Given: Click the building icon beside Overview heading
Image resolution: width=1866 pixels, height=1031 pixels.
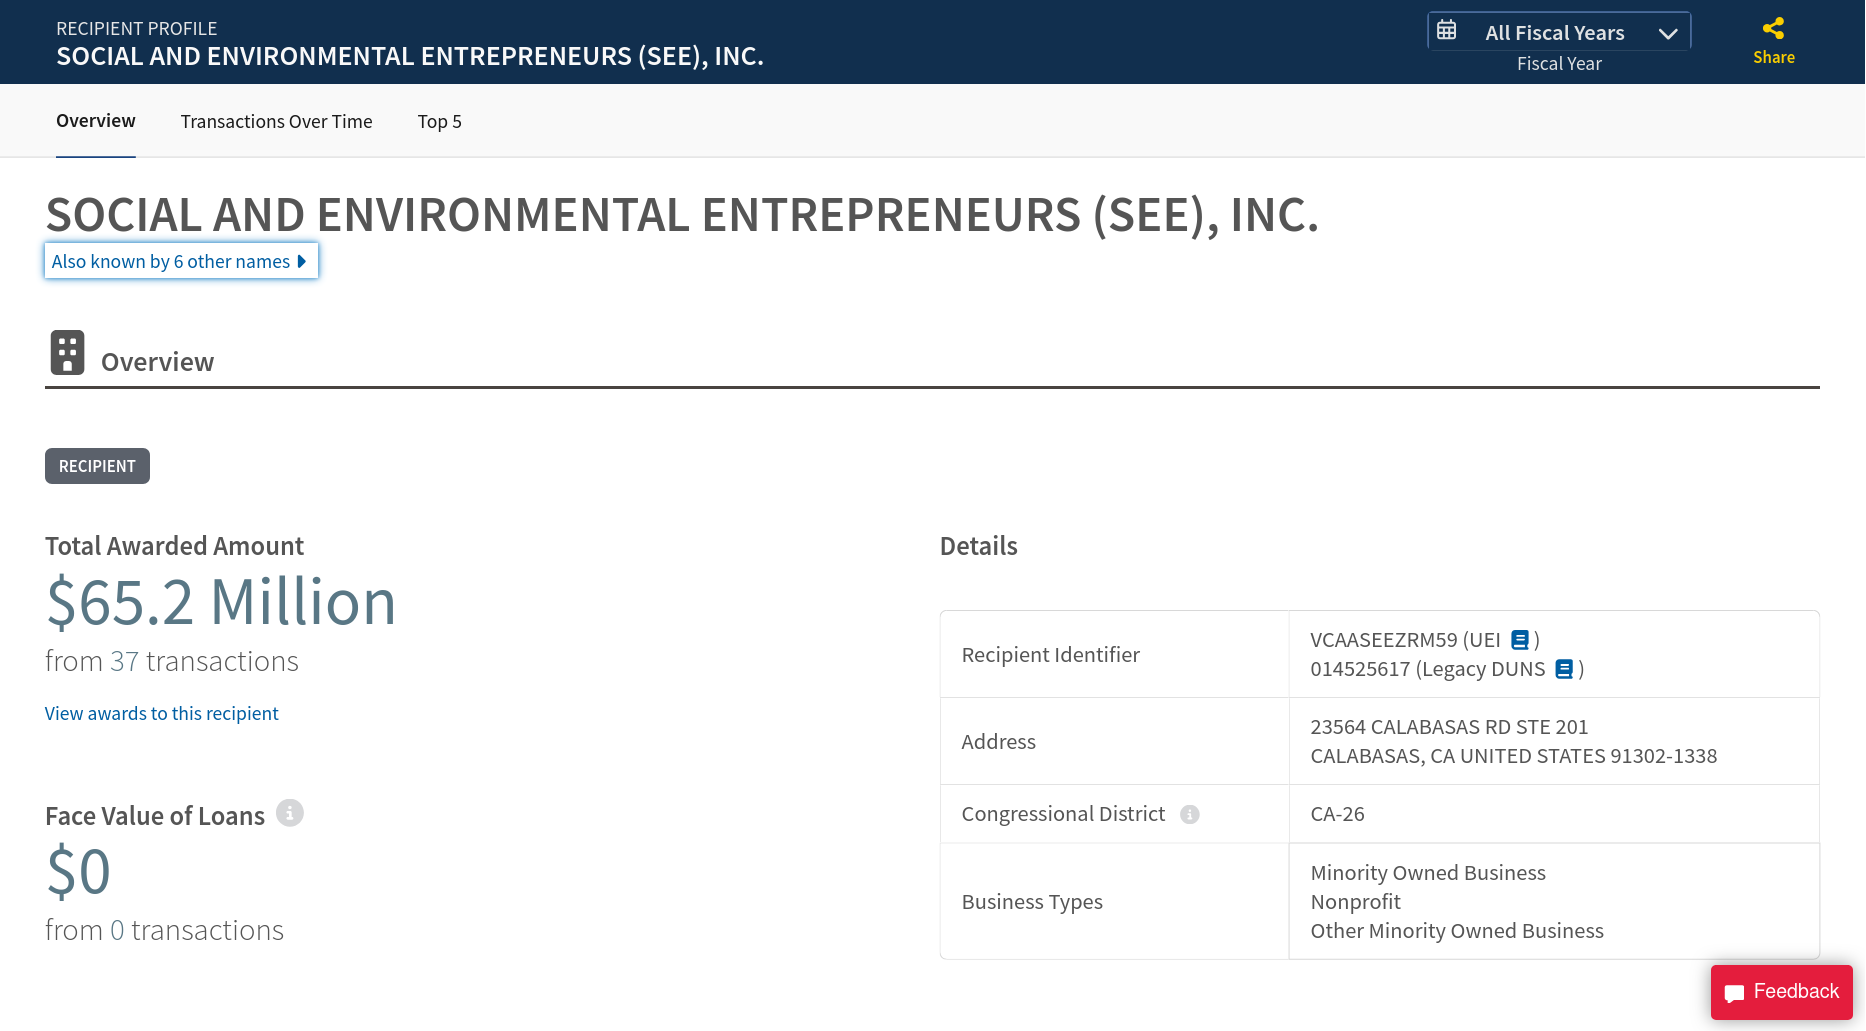Looking at the screenshot, I should pyautogui.click(x=67, y=353).
